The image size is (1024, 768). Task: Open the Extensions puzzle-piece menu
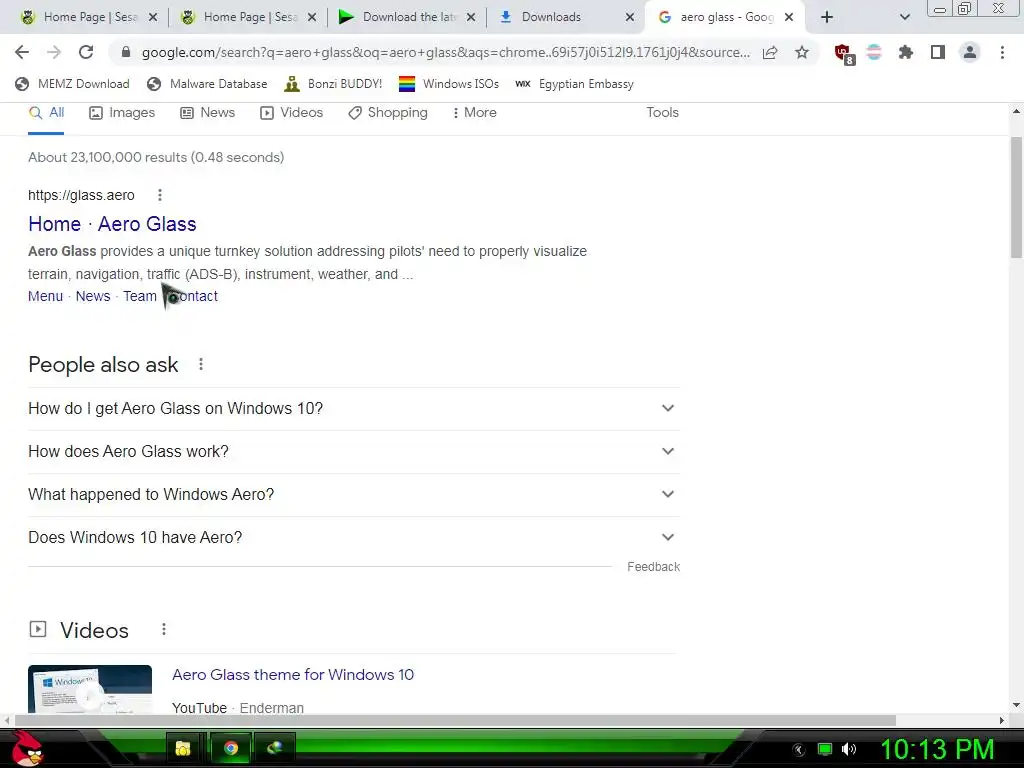tap(906, 52)
